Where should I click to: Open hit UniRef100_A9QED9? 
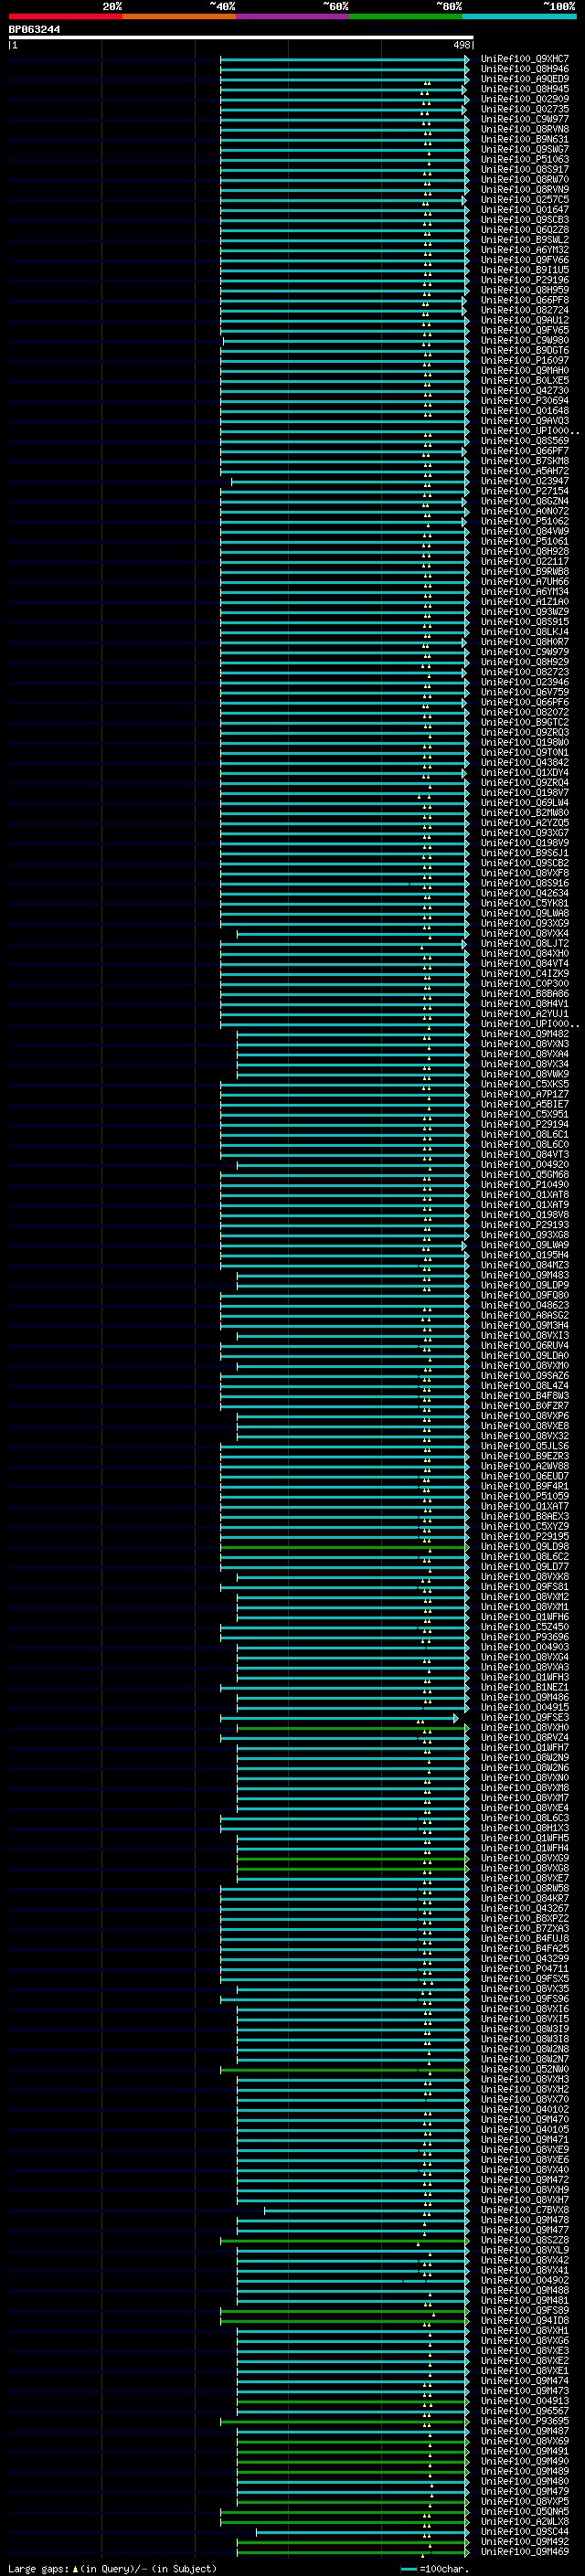point(524,79)
